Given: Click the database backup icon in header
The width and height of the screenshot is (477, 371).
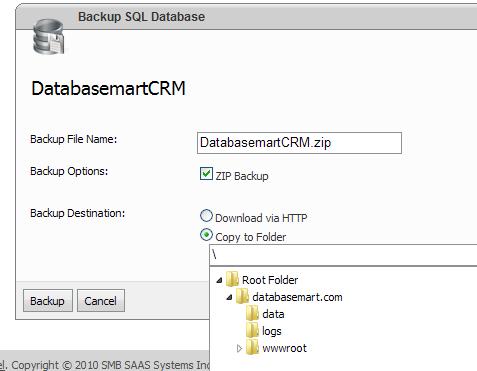Looking at the screenshot, I should click(x=49, y=37).
